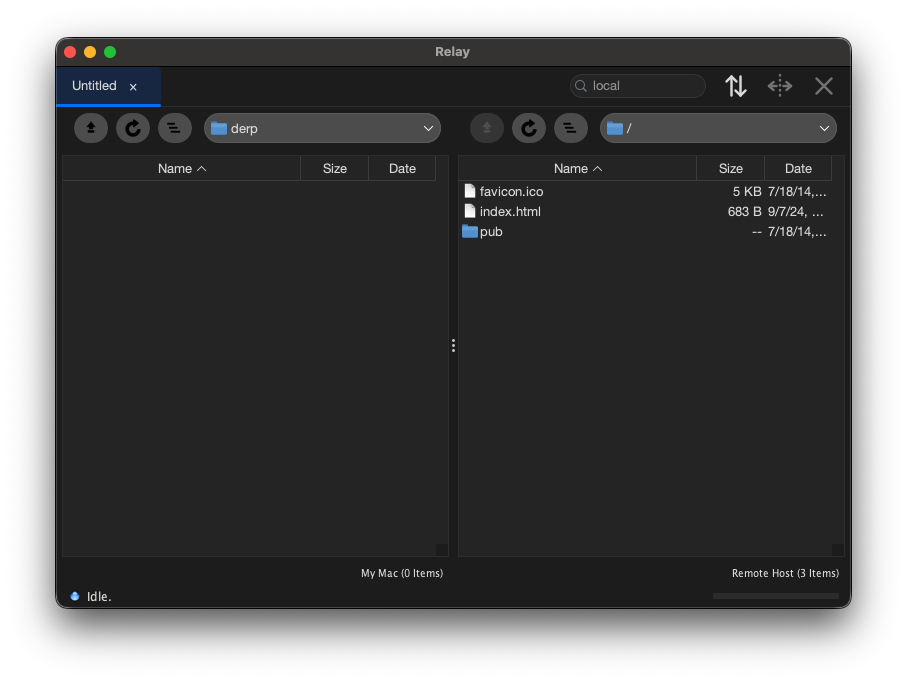This screenshot has height=682, width=907.
Task: Select the pub folder name
Action: 491,232
